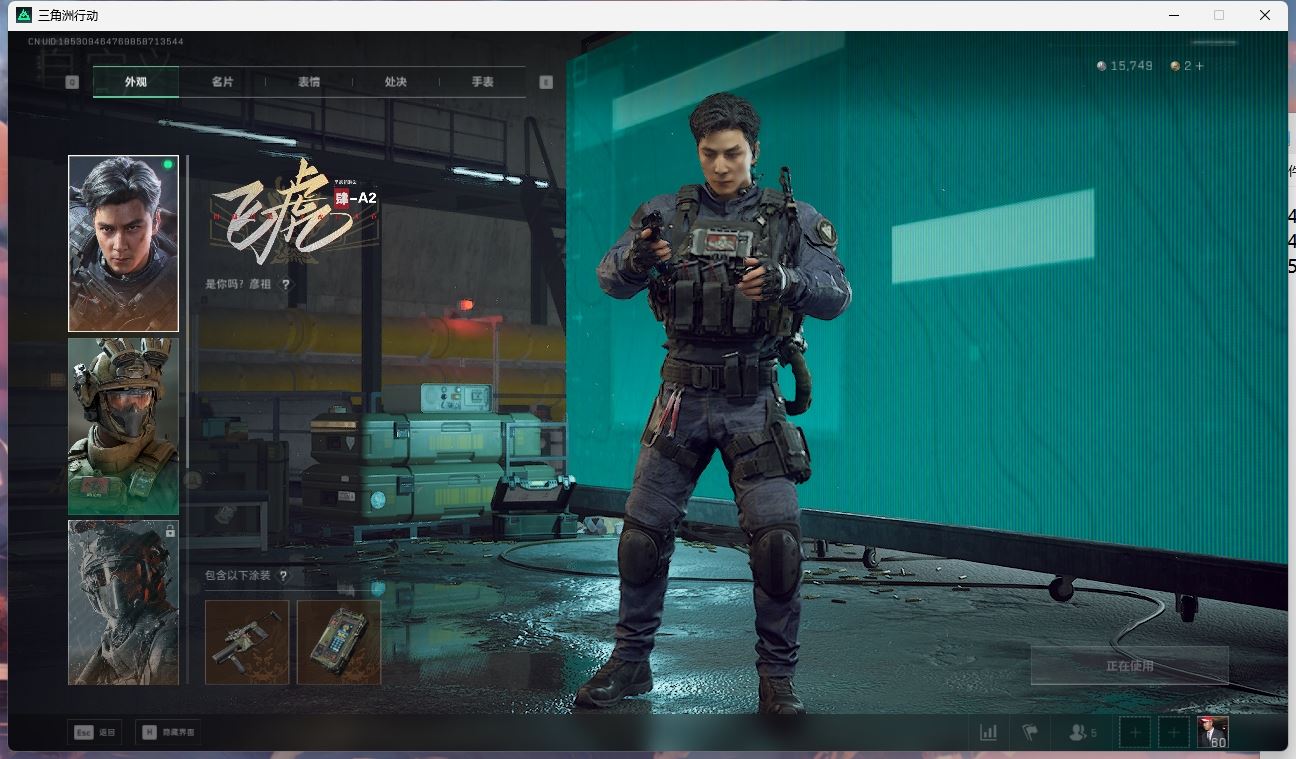Select the dark-haired operator skin thumbnail

[x=123, y=243]
